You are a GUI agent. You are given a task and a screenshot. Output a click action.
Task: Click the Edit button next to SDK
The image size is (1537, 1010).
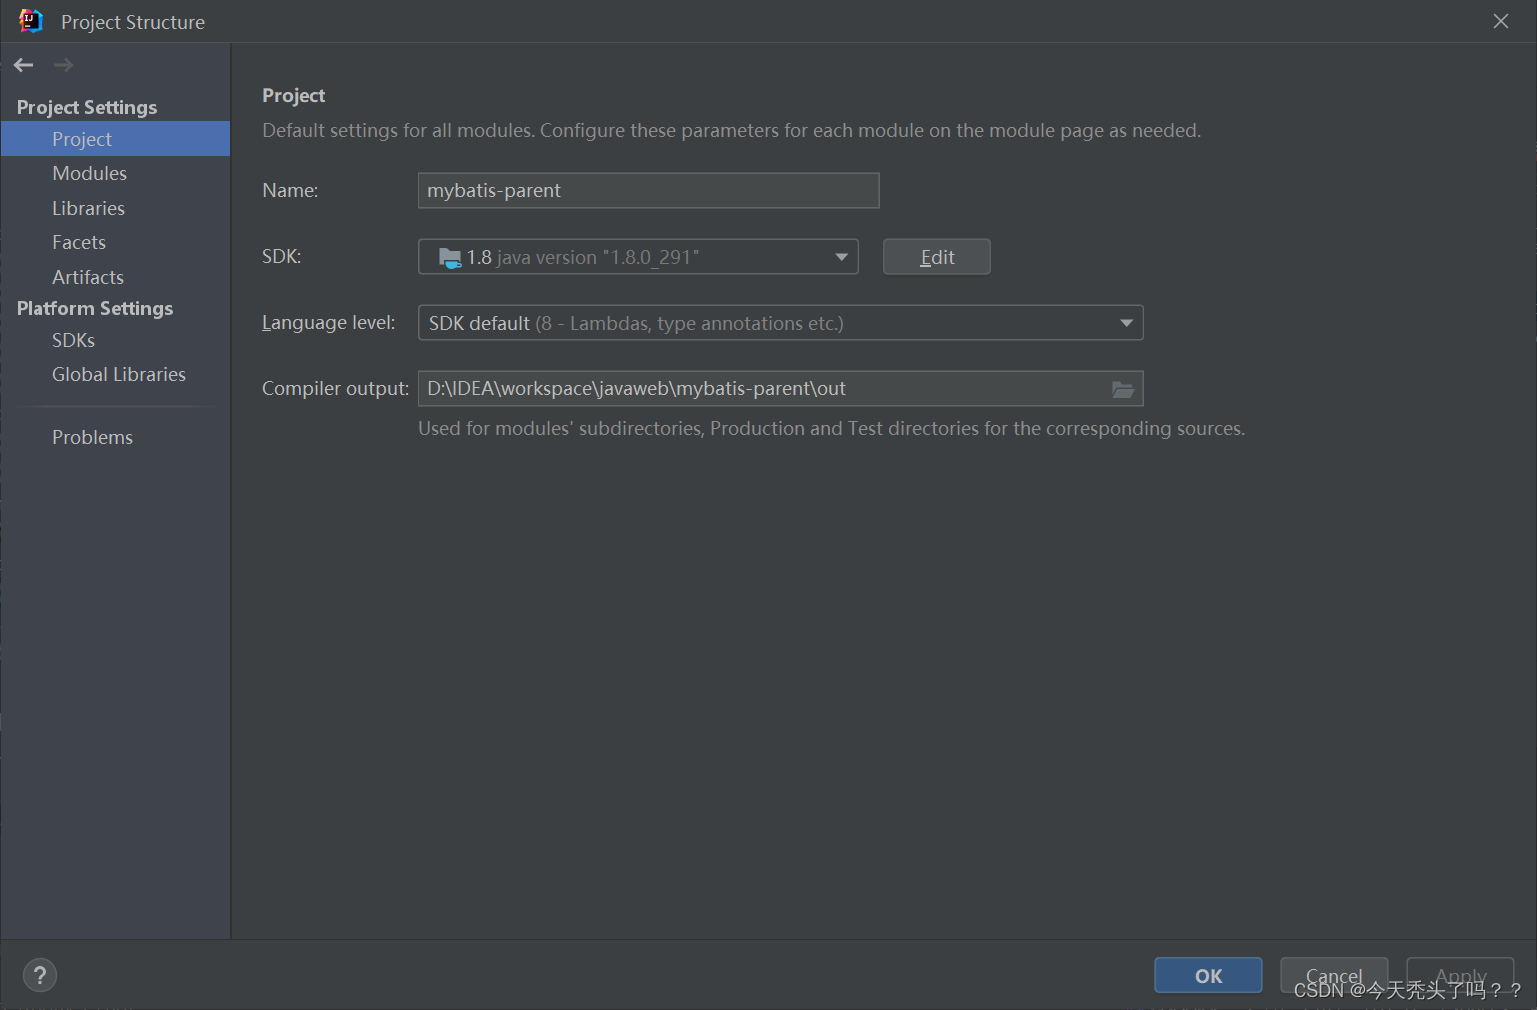936,256
